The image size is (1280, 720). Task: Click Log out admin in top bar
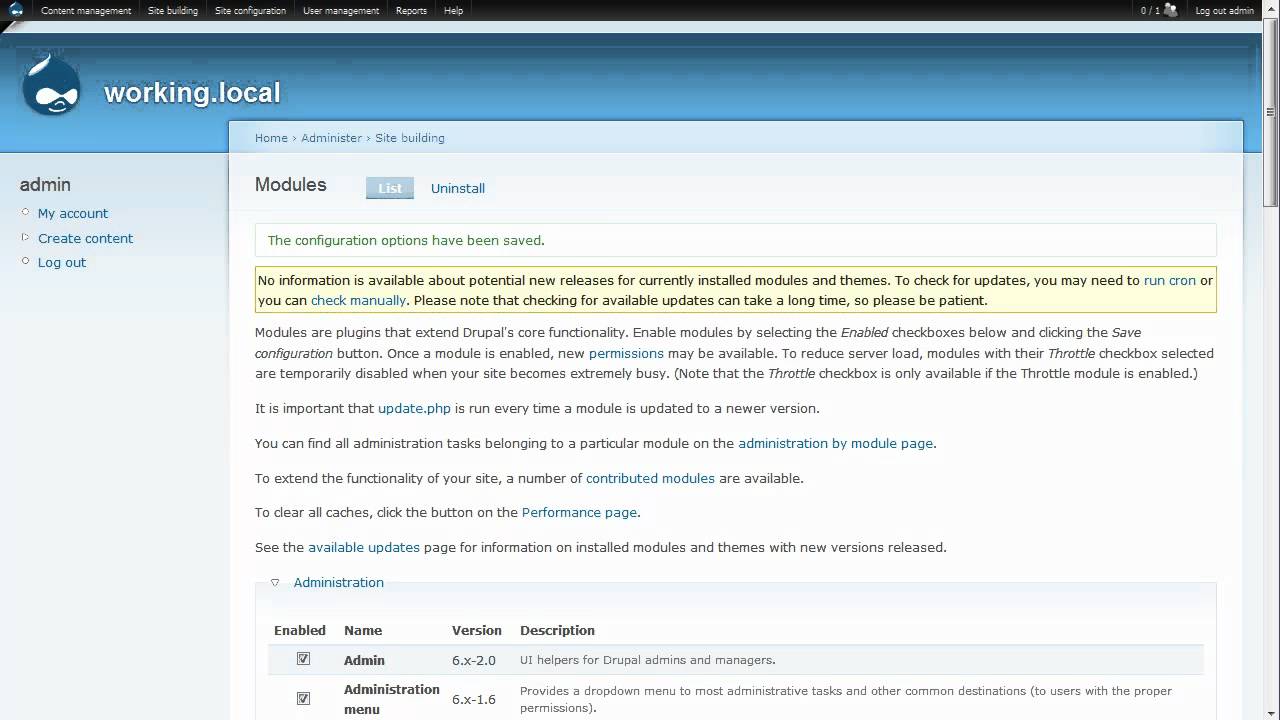point(1224,11)
